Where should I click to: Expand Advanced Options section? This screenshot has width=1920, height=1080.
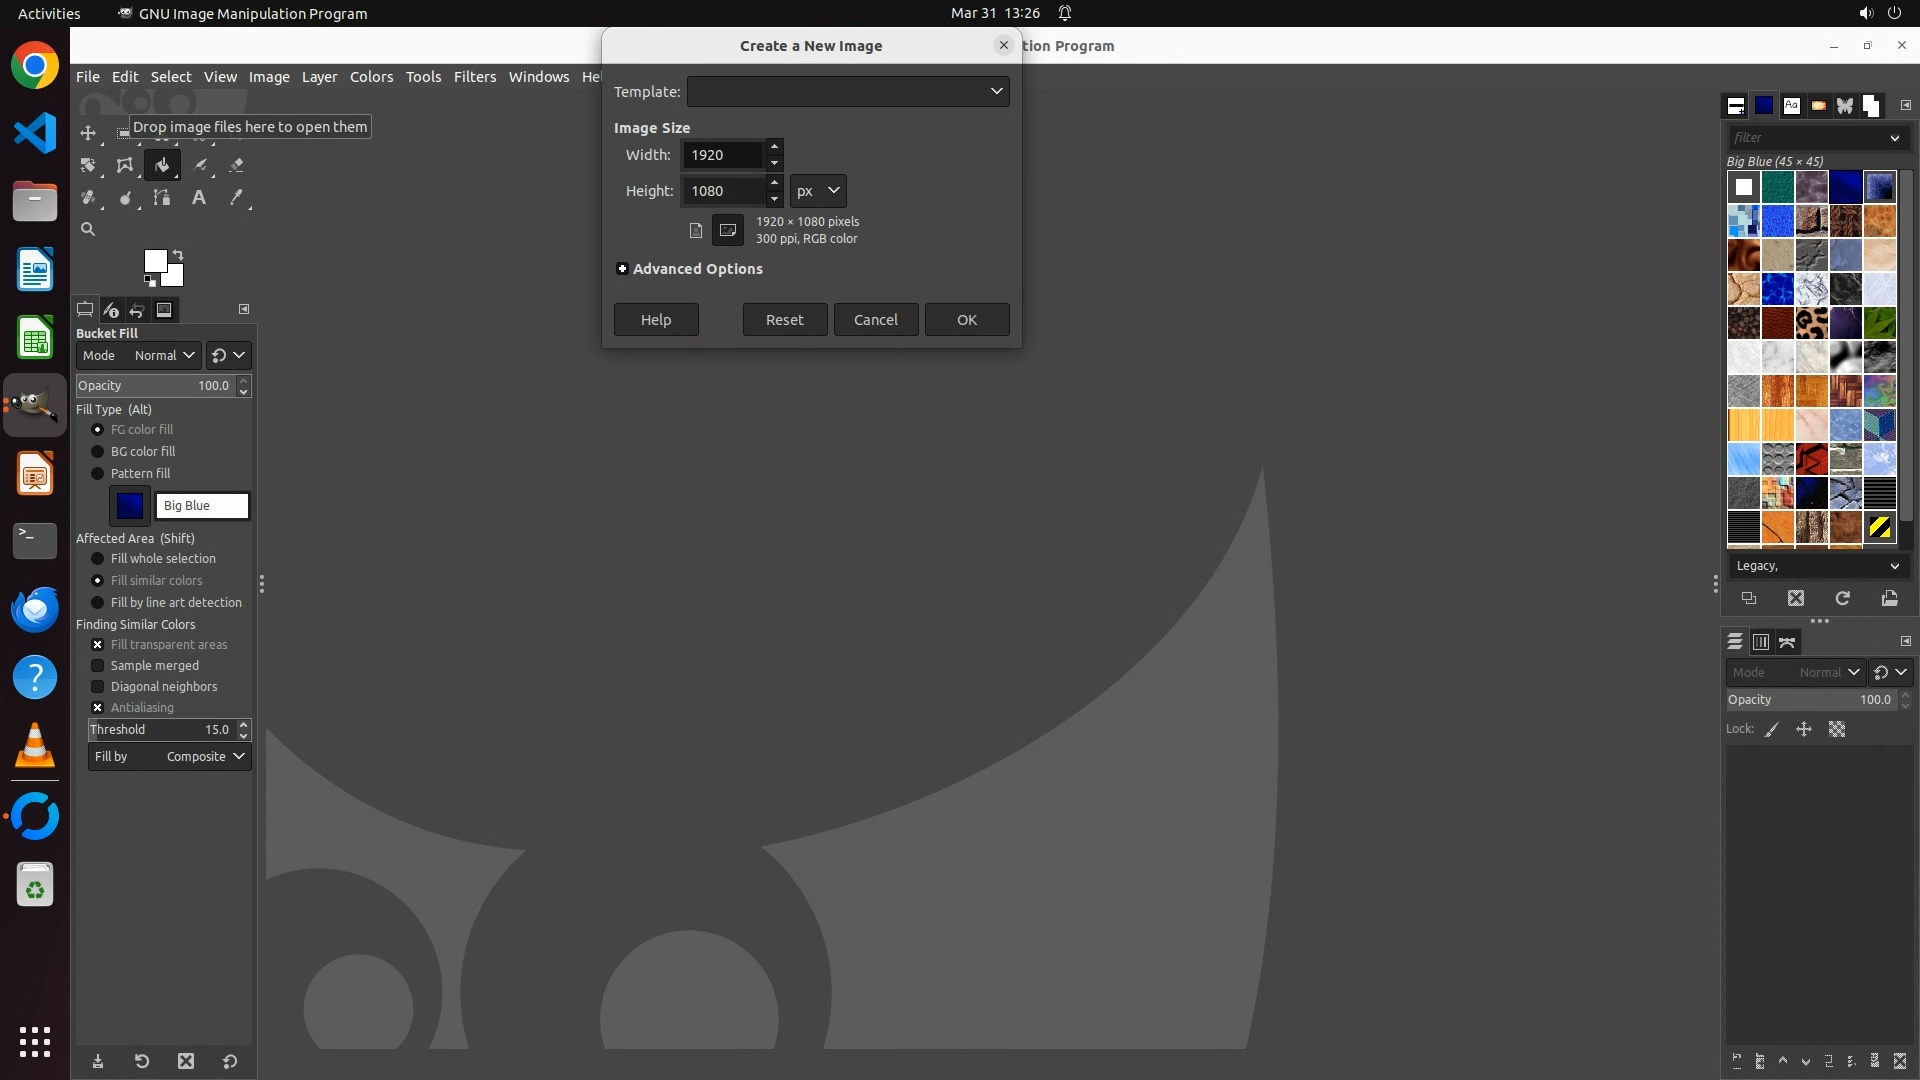[x=622, y=269]
